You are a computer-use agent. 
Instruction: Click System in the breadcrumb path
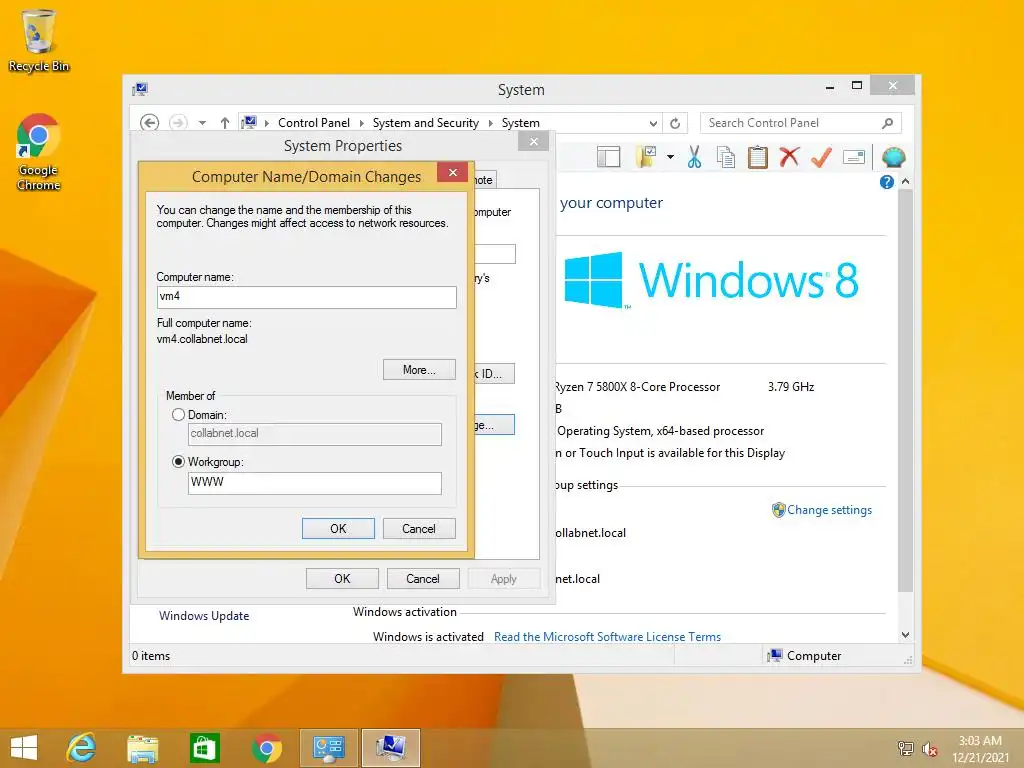520,123
